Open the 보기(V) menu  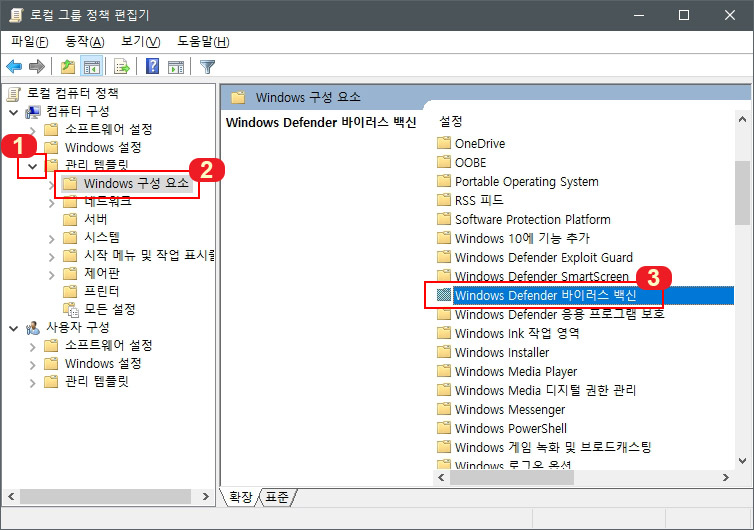(x=140, y=42)
